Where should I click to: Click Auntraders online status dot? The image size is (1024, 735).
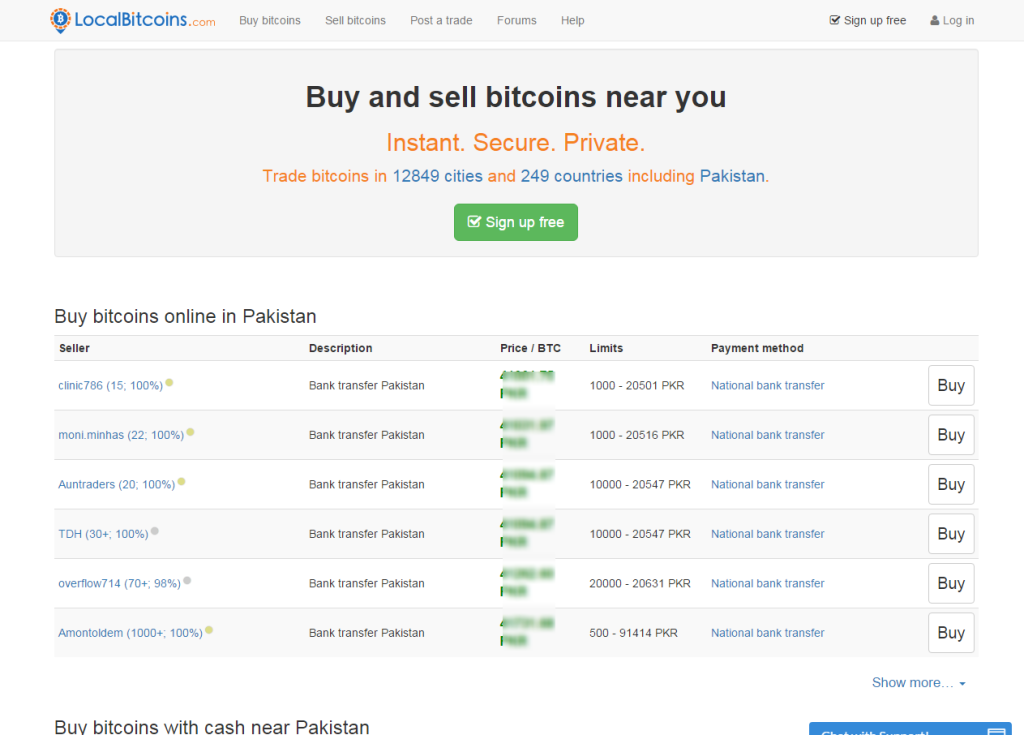point(182,482)
